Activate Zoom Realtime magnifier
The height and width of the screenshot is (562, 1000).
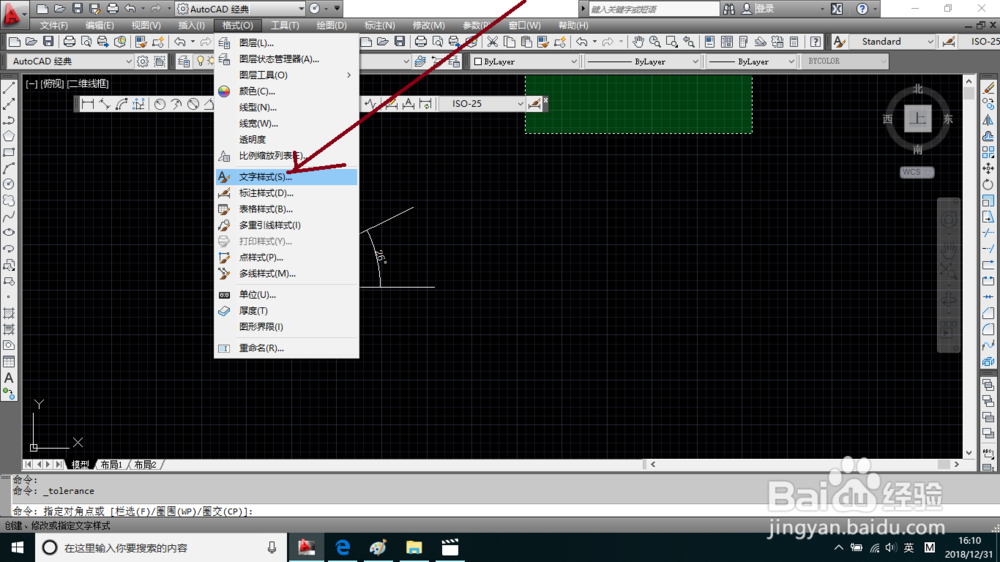pyautogui.click(x=655, y=42)
